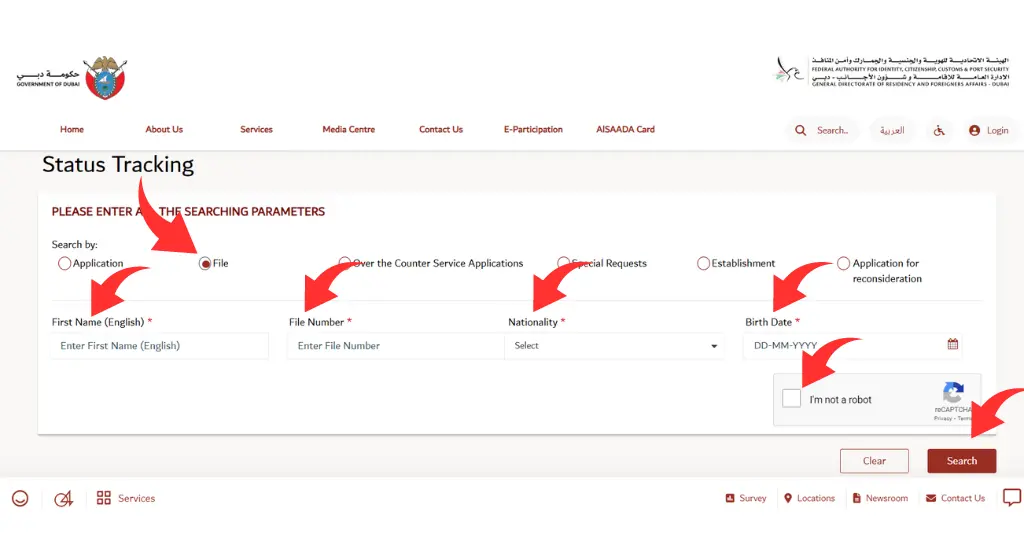Click the happiness smiley face icon
This screenshot has height=558, width=1024.
(x=20, y=499)
